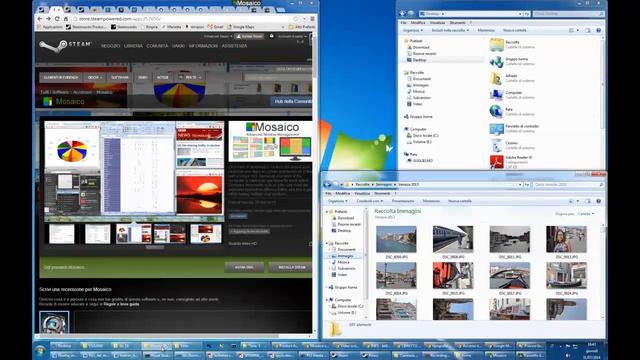Click the Chrome back arrow
The width and height of the screenshot is (640, 360).
click(40, 19)
